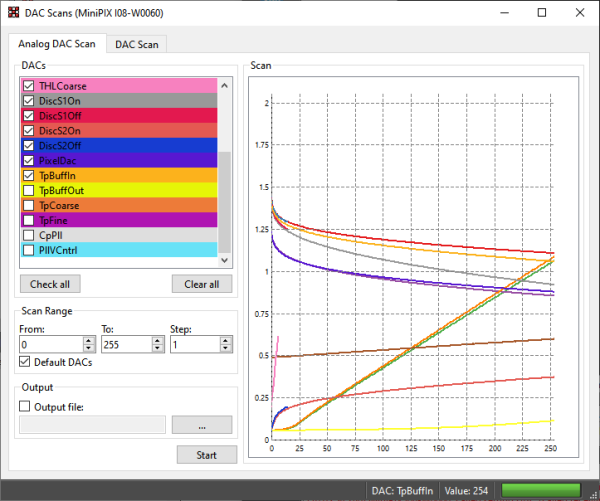Enable the TpBuffOut checkbox
The height and width of the screenshot is (501, 600).
coord(29,190)
